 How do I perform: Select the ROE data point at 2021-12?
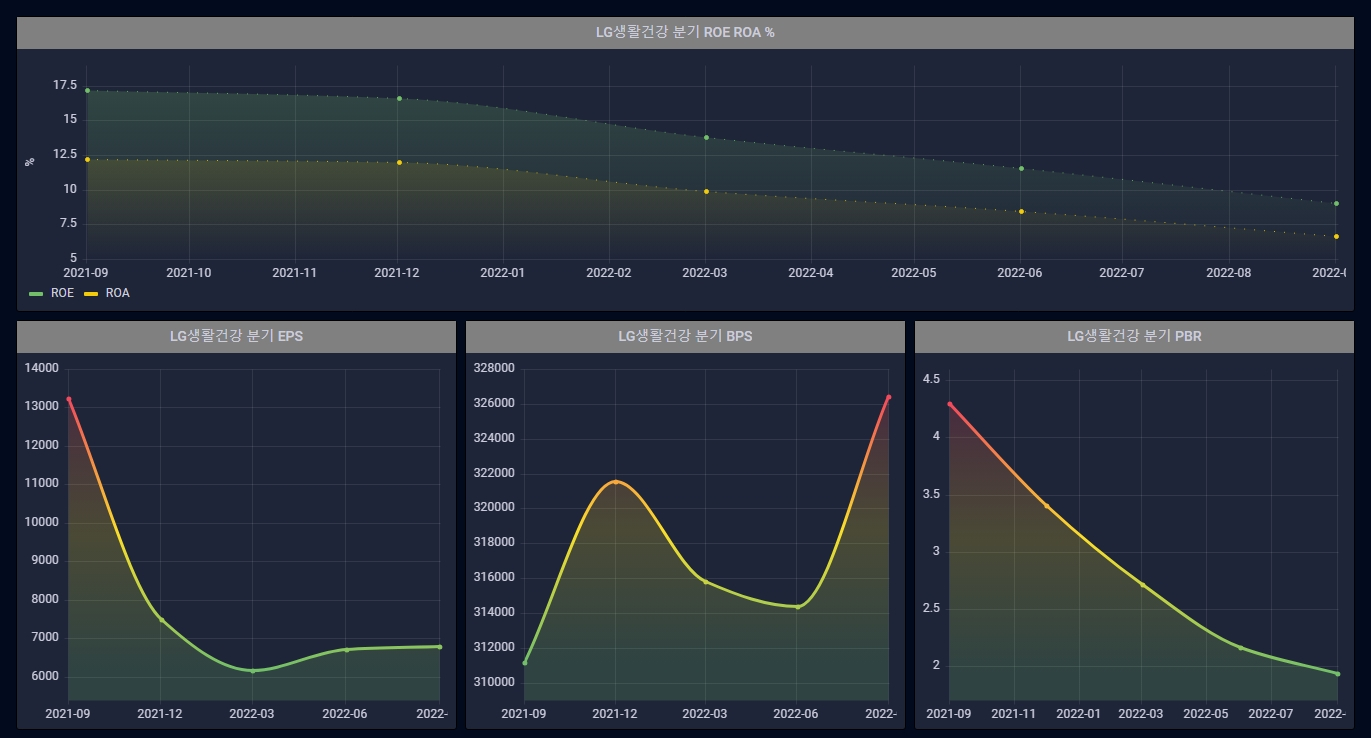pyautogui.click(x=399, y=98)
